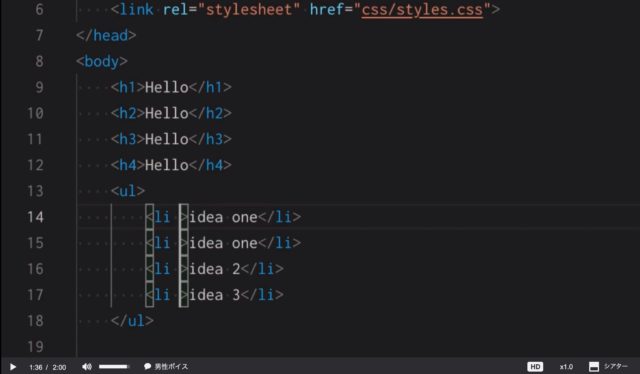The height and width of the screenshot is (374, 640).
Task: Click the 1:36 / 2:00 time display
Action: click(x=47, y=367)
